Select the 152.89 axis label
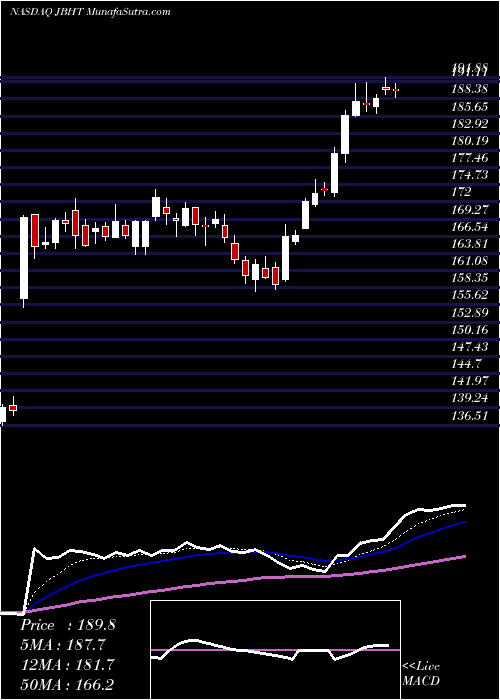Image resolution: width=500 pixels, height=700 pixels. coord(469,312)
